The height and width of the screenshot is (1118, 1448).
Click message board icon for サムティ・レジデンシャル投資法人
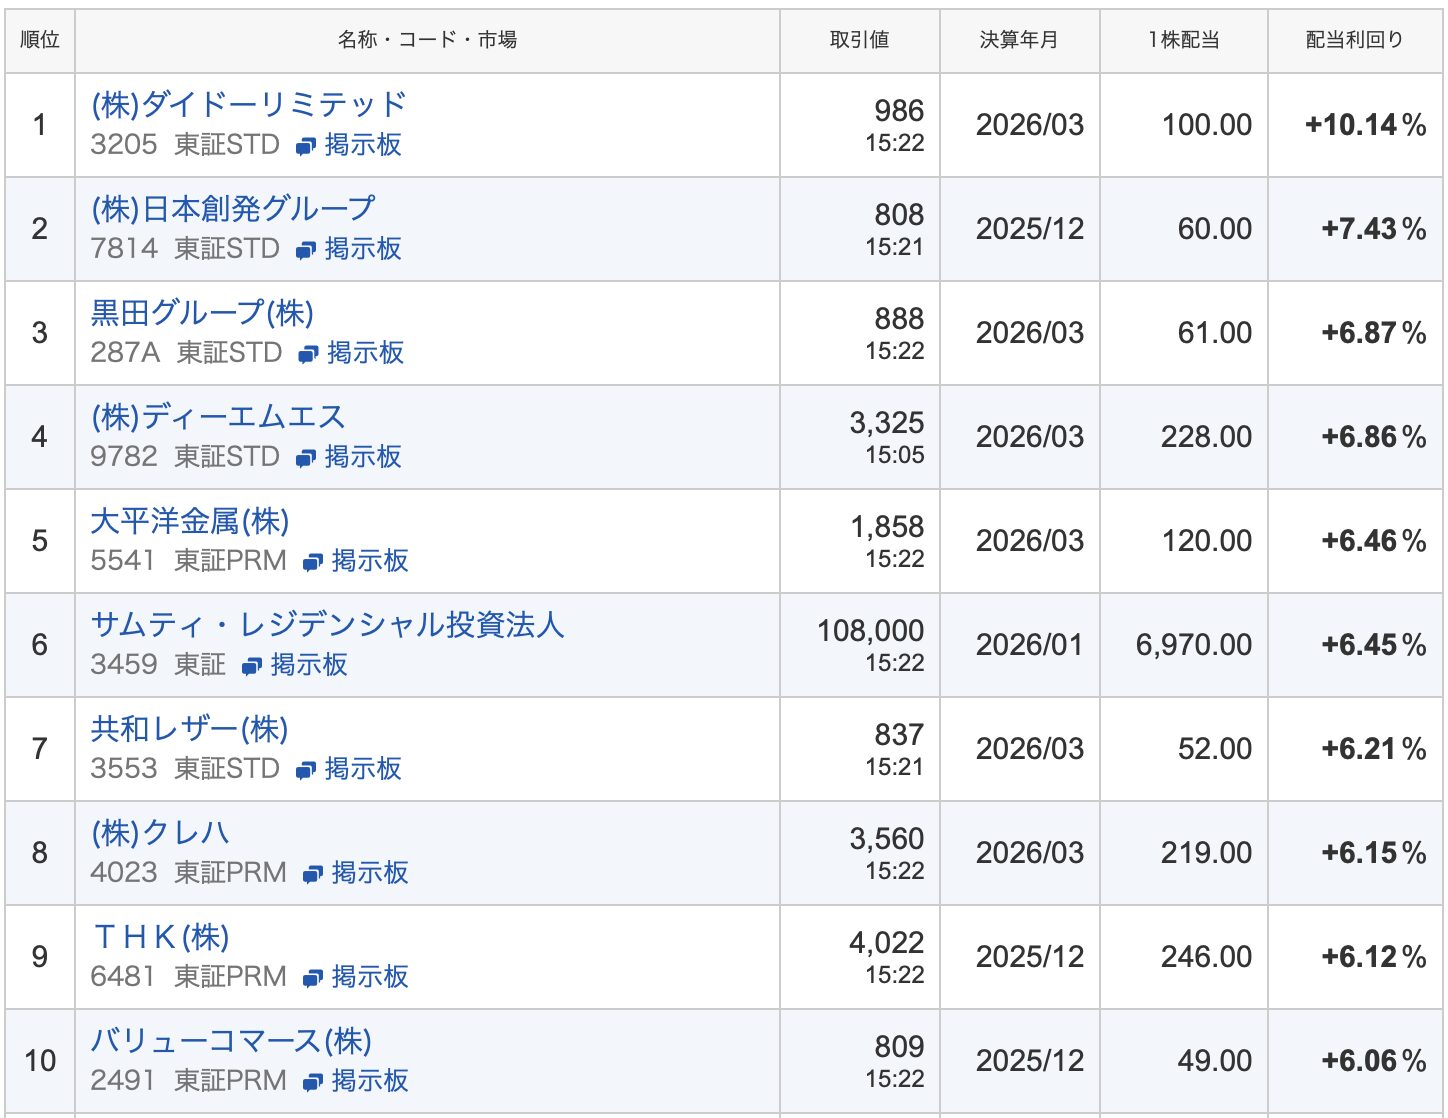(x=252, y=667)
